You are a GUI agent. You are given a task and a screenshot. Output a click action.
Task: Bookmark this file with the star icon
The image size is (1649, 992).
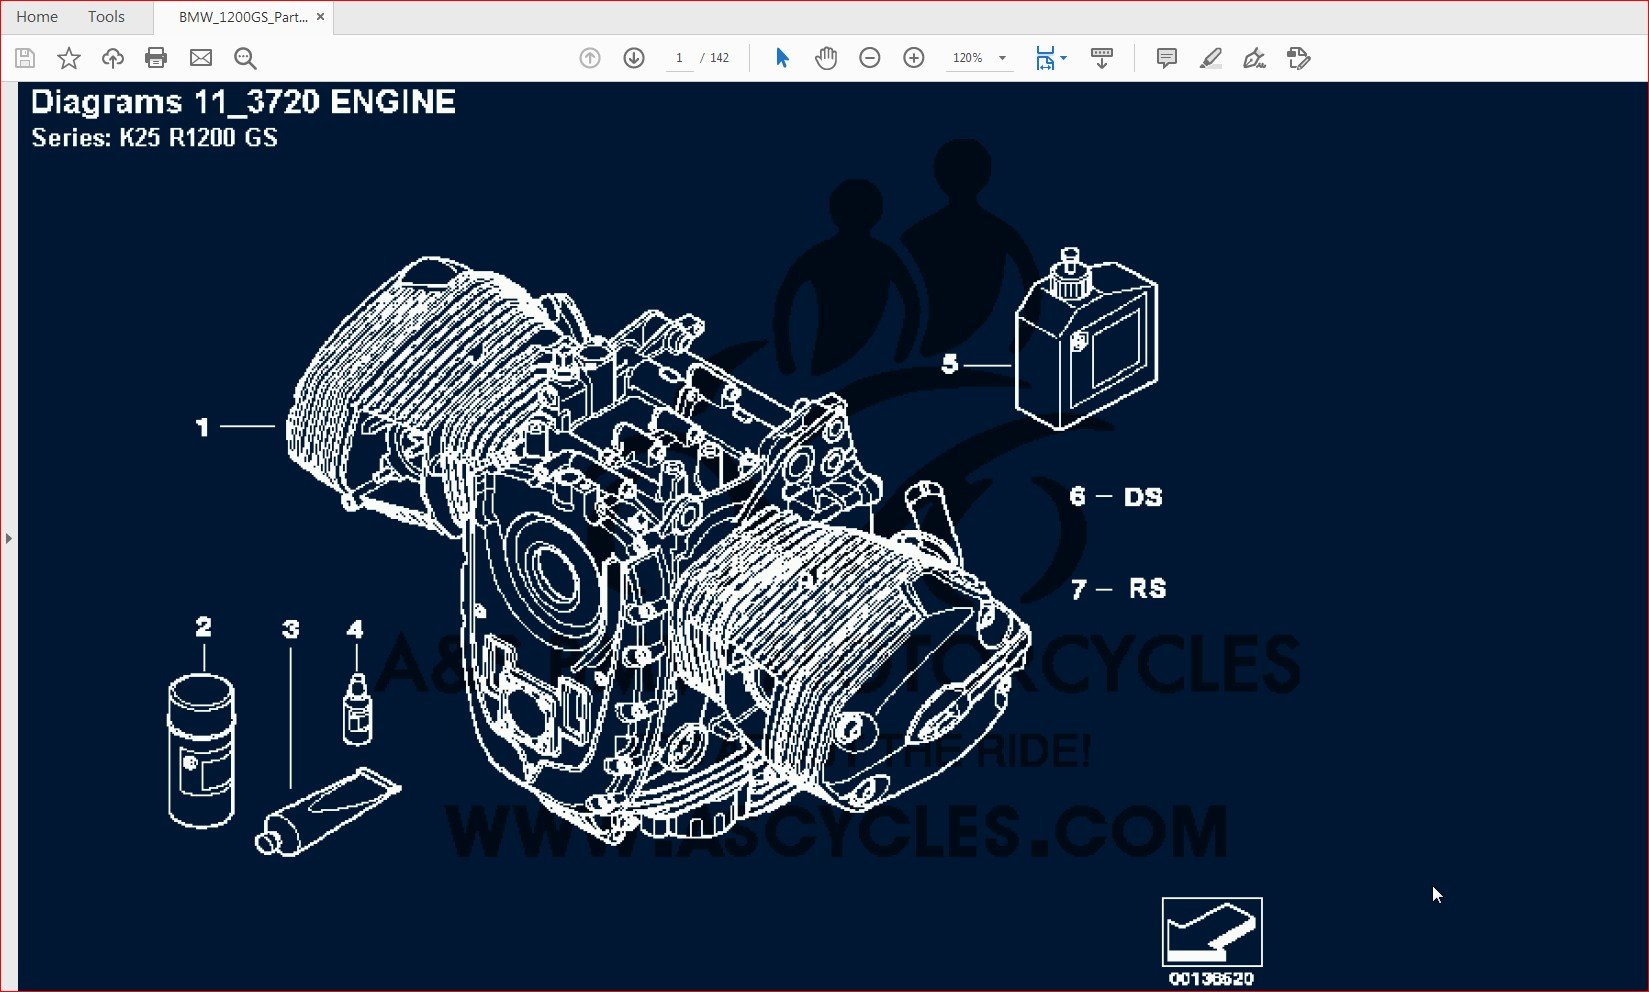69,58
